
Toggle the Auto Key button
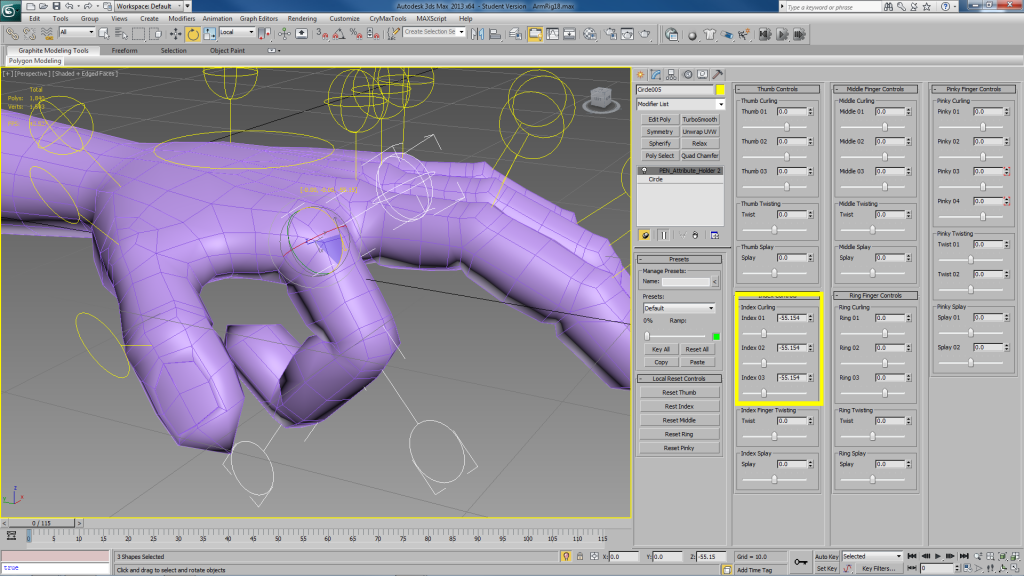click(x=826, y=556)
